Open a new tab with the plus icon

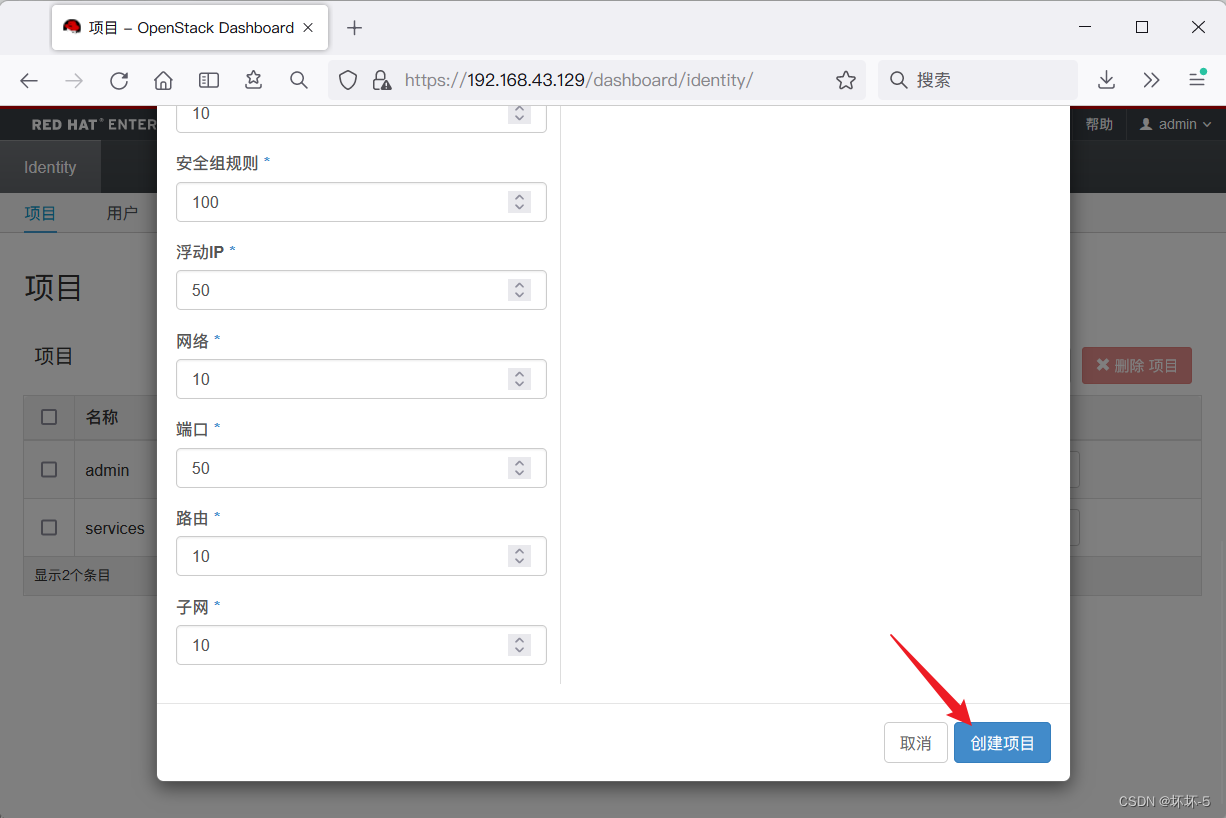(354, 28)
